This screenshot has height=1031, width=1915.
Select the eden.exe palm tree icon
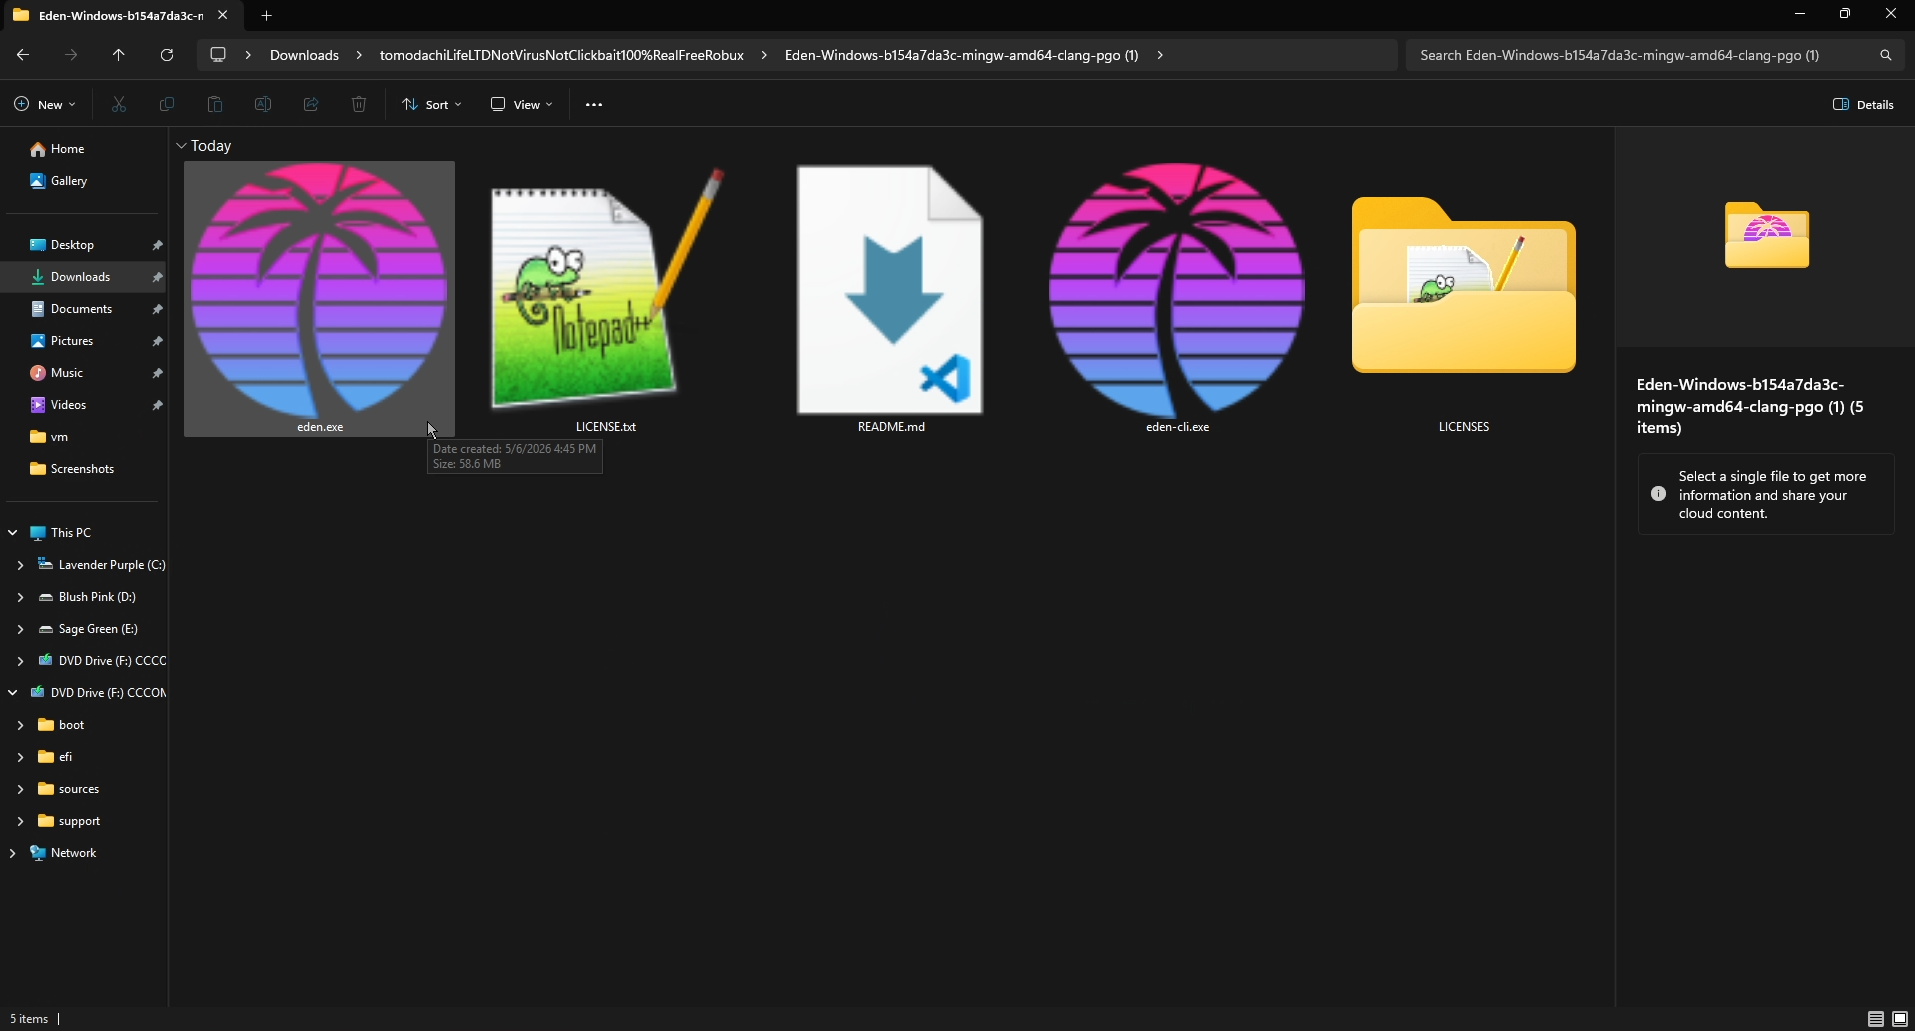pos(319,290)
